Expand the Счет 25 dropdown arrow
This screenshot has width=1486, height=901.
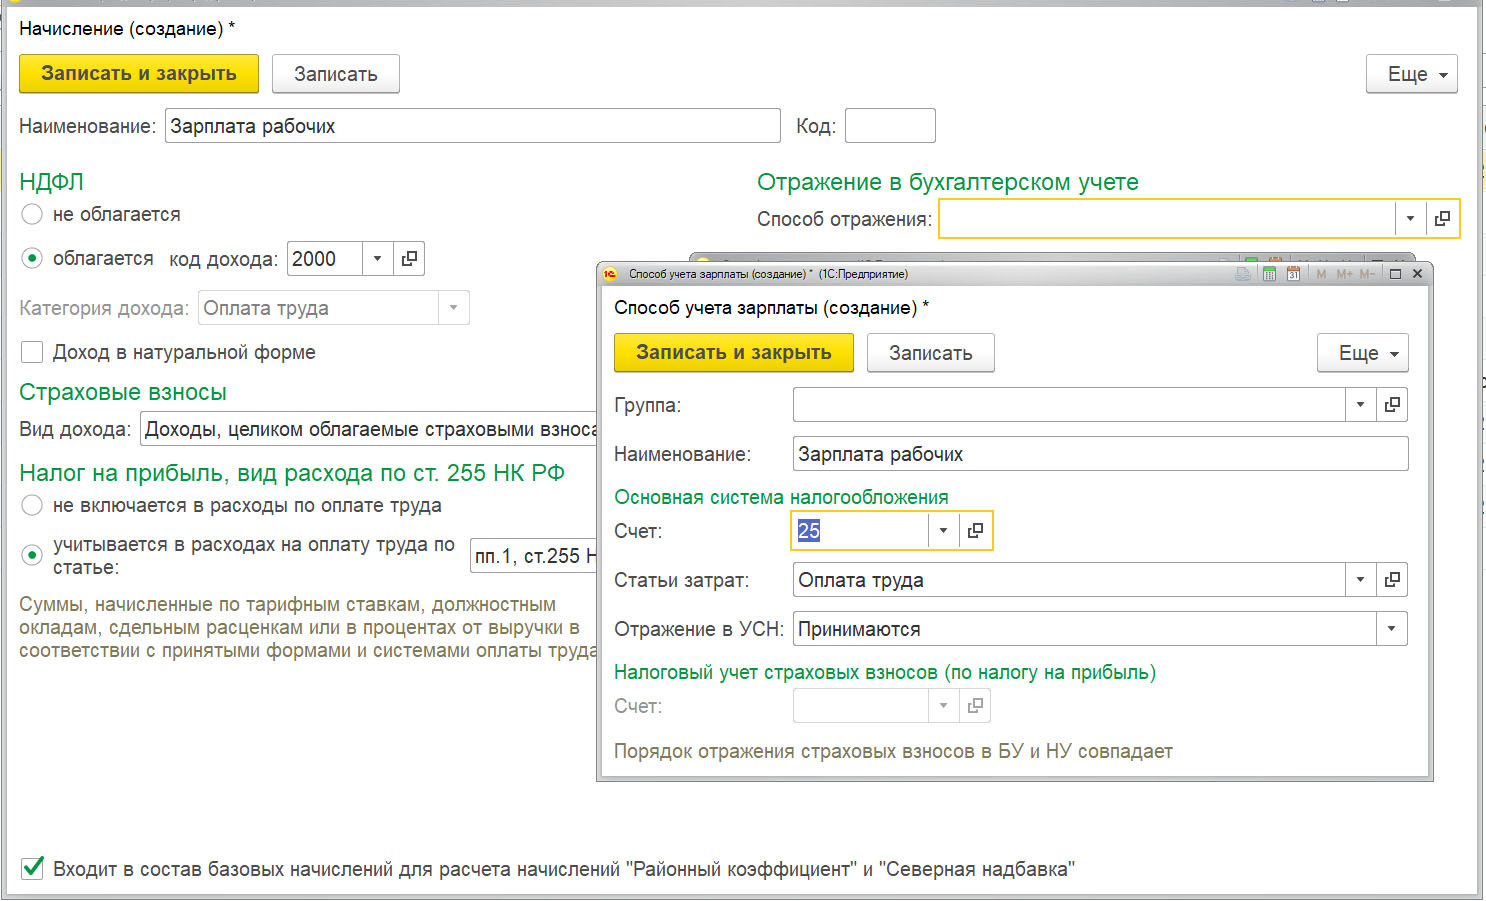[943, 531]
